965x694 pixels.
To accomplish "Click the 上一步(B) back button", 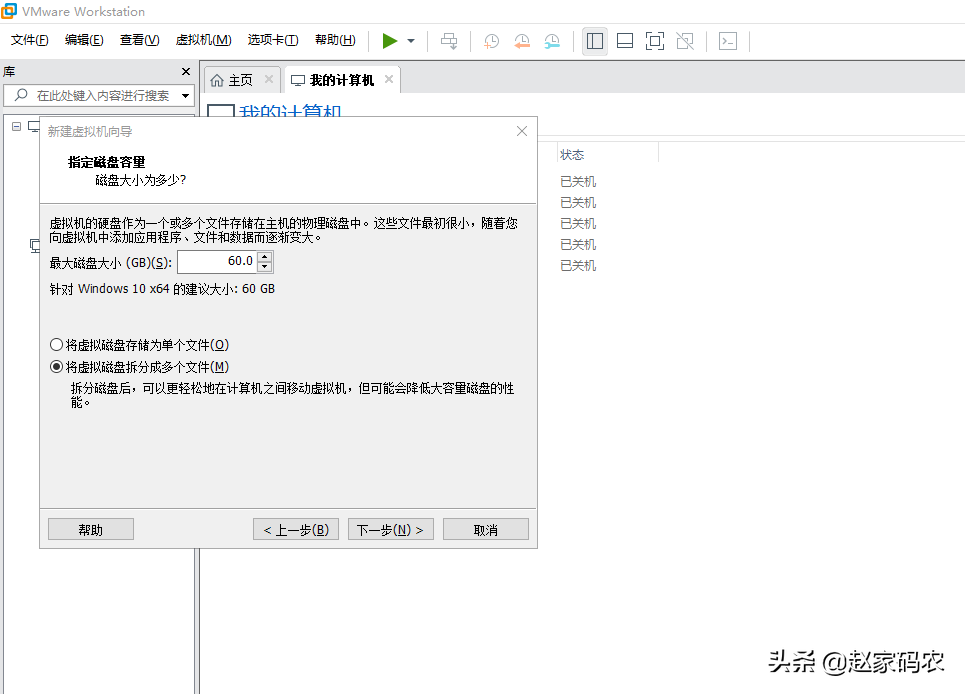I will click(296, 529).
